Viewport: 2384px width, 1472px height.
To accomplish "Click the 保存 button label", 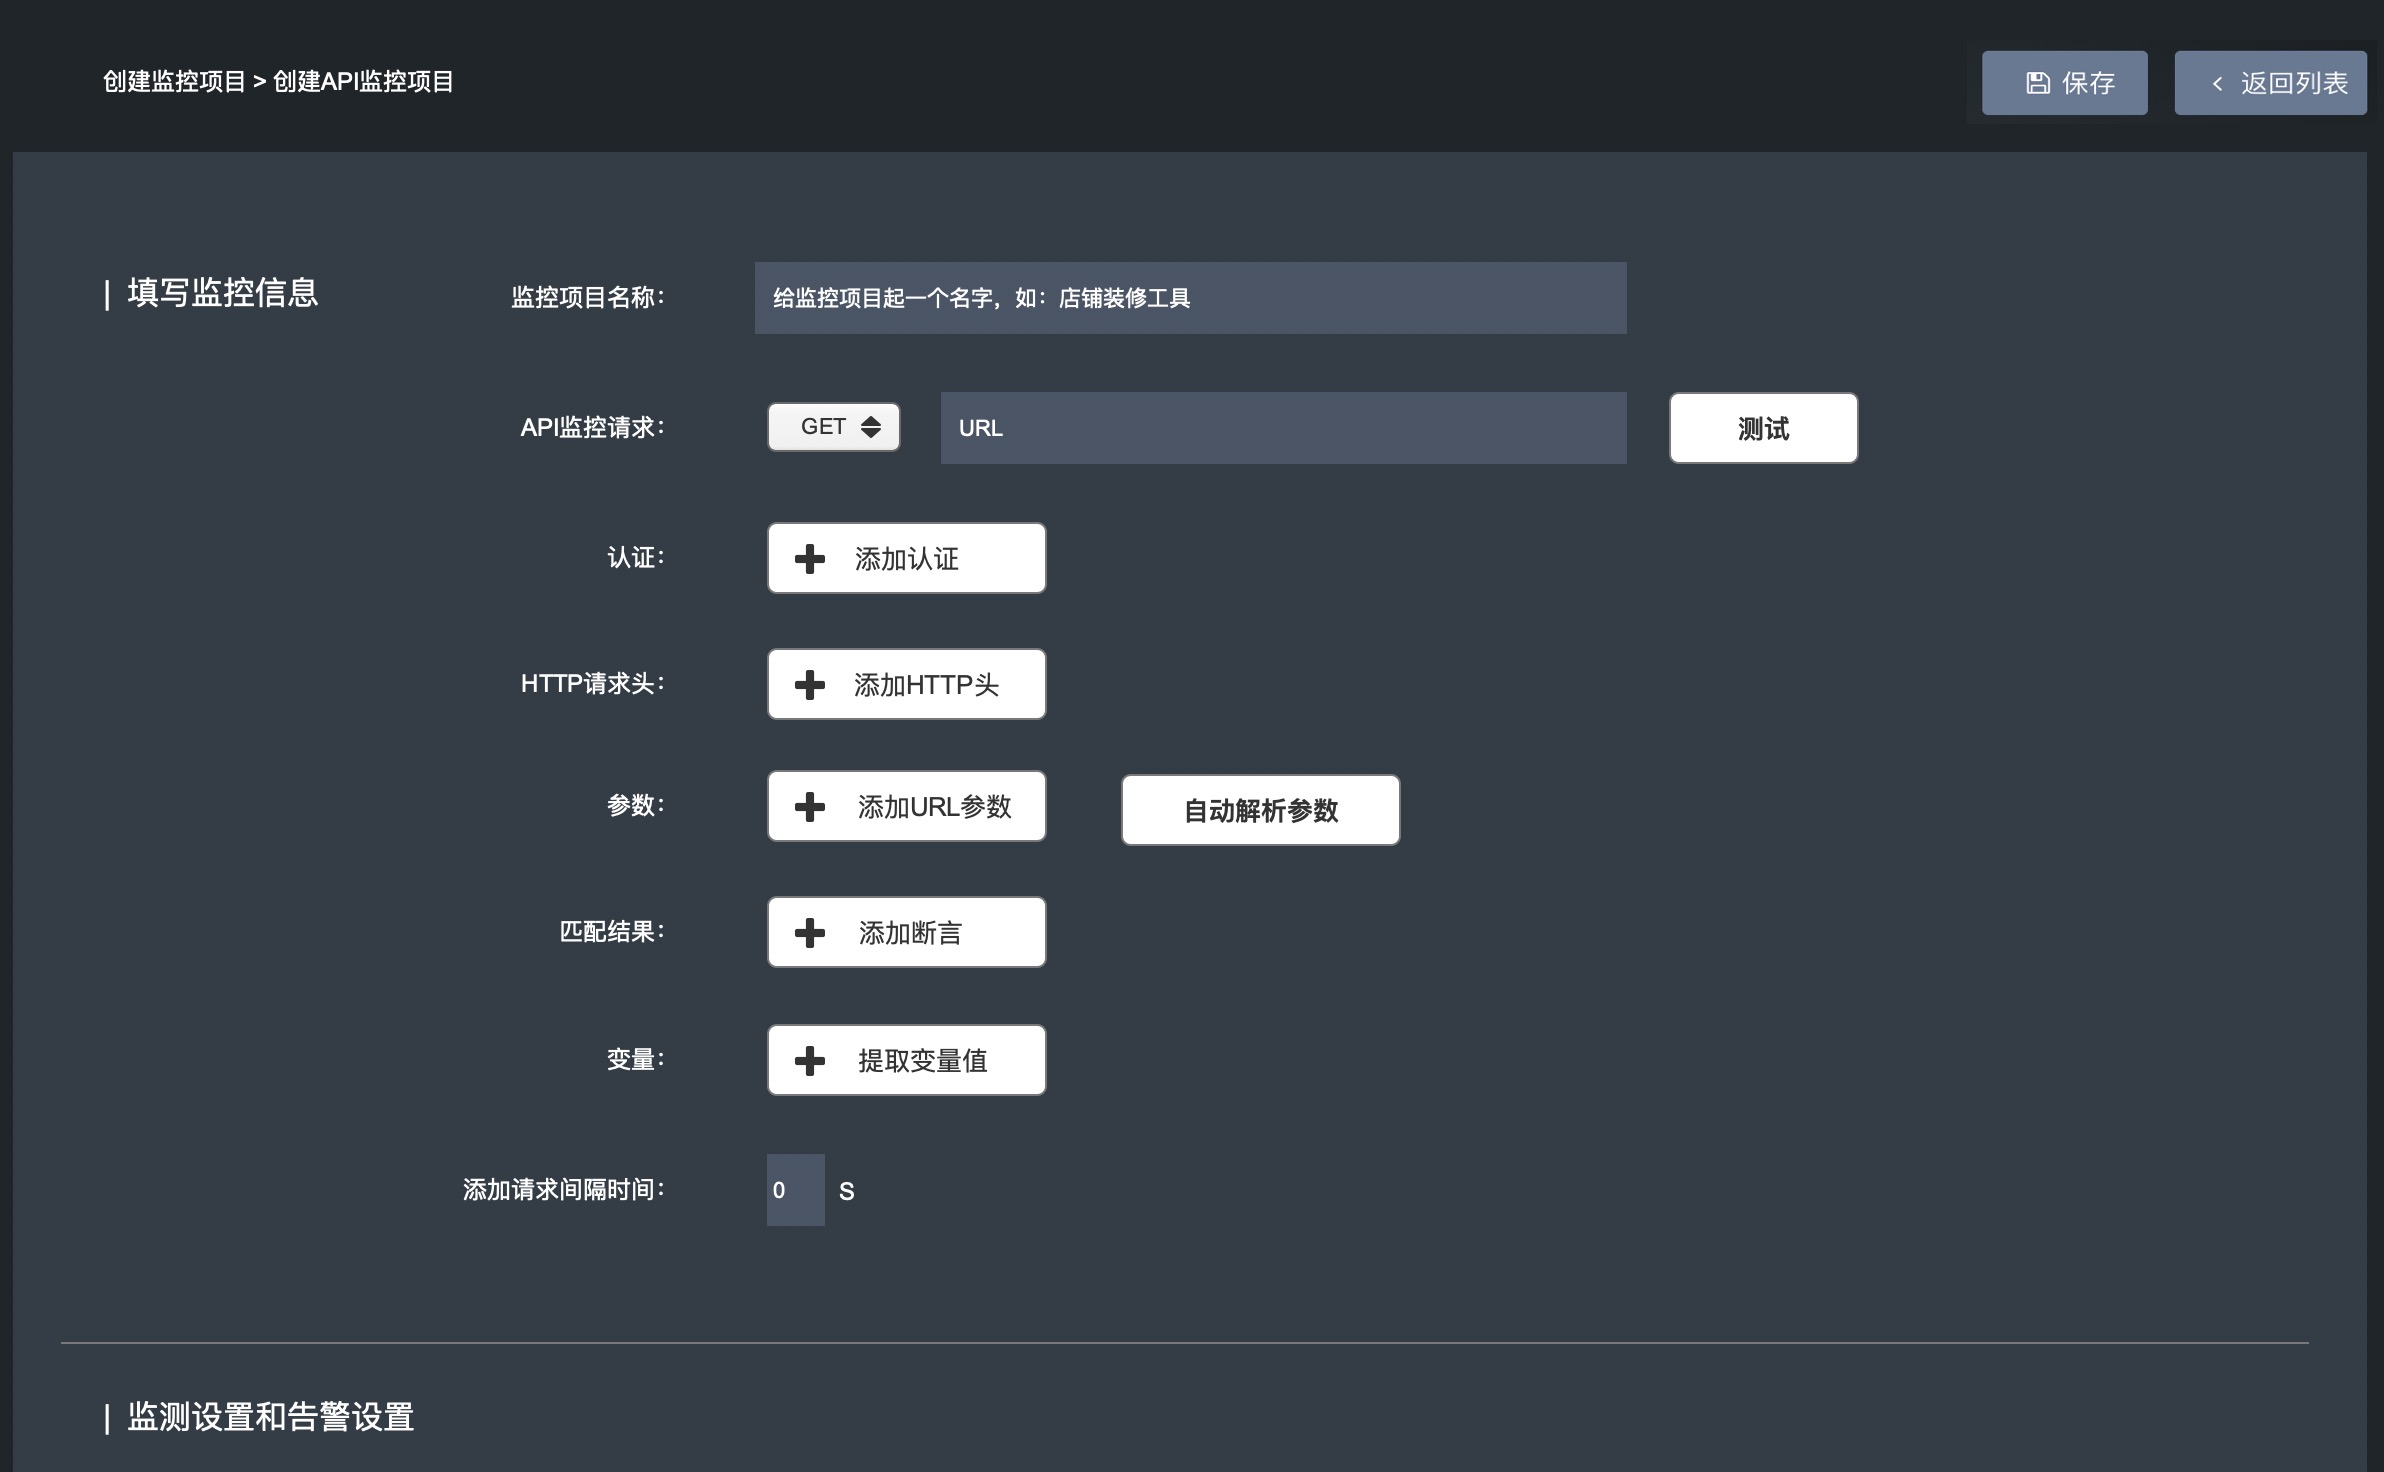I will pyautogui.click(x=2088, y=83).
